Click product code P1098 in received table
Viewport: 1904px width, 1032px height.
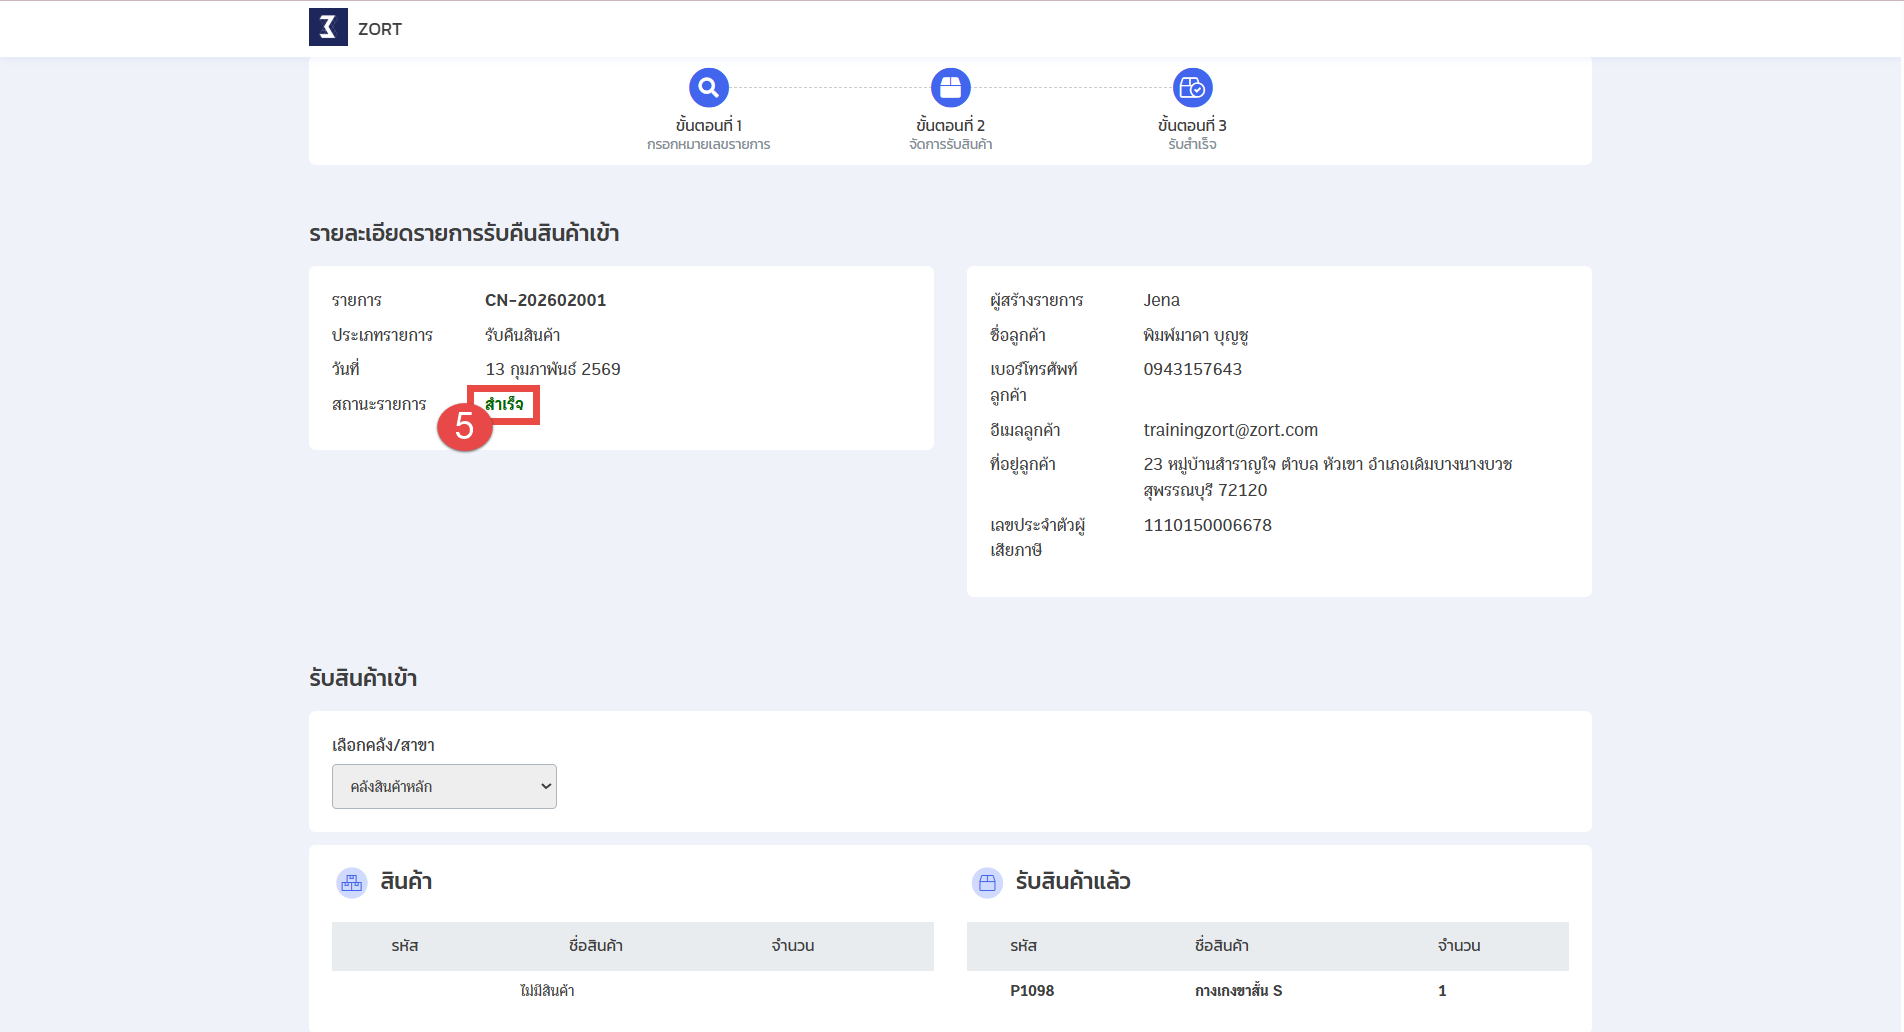(1032, 991)
